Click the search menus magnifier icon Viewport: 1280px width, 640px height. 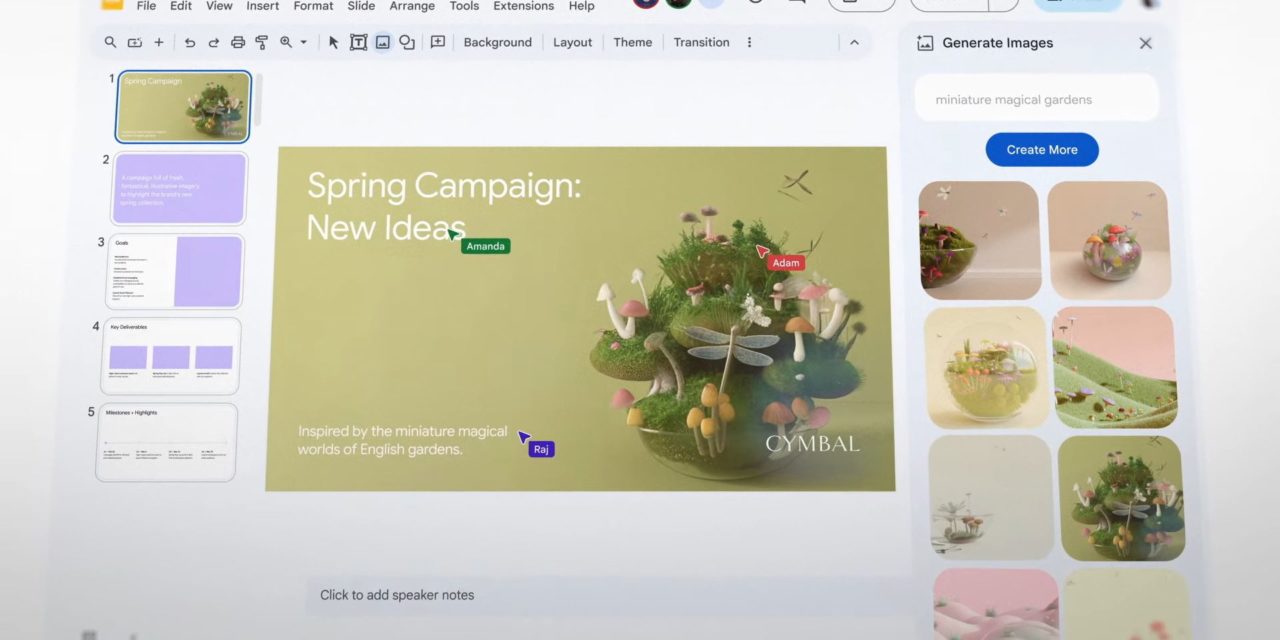(110, 42)
